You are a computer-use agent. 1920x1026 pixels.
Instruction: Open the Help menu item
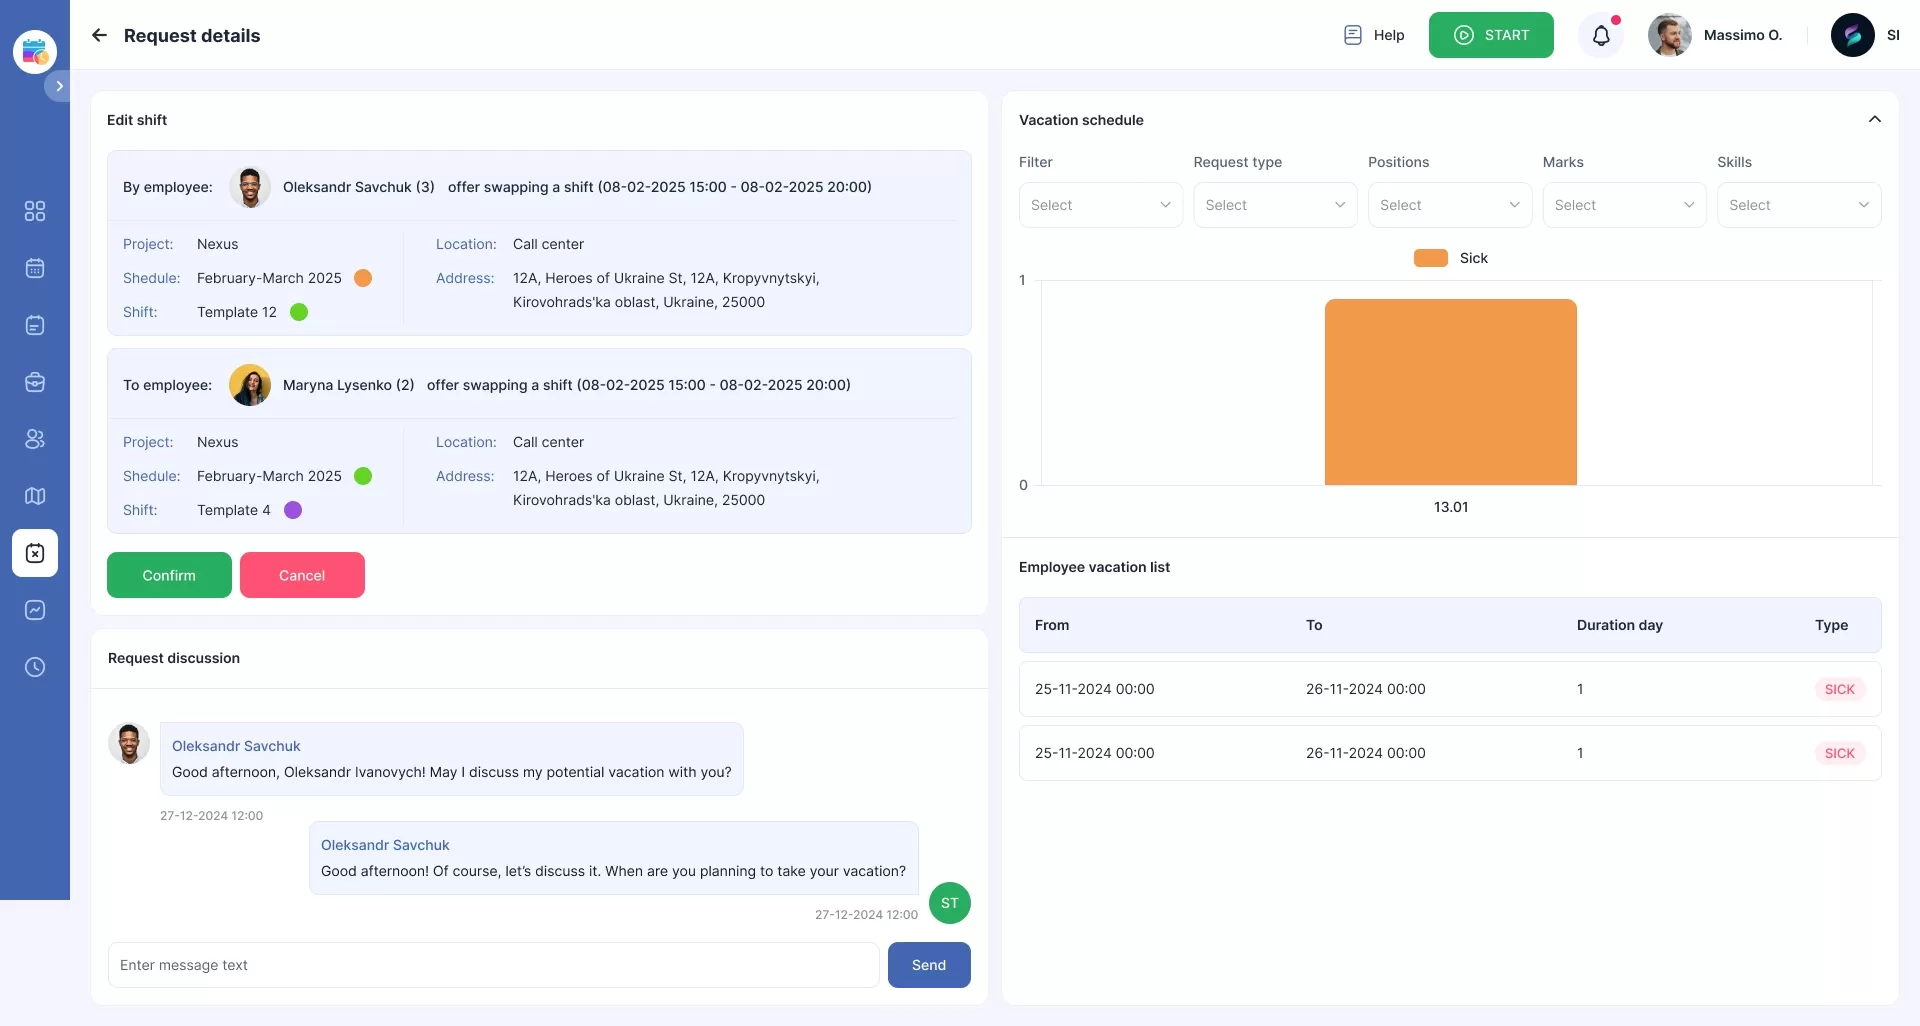(1374, 35)
